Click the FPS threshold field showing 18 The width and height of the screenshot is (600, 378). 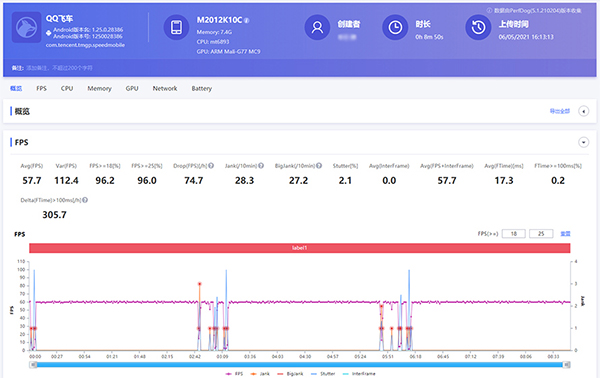click(x=514, y=234)
